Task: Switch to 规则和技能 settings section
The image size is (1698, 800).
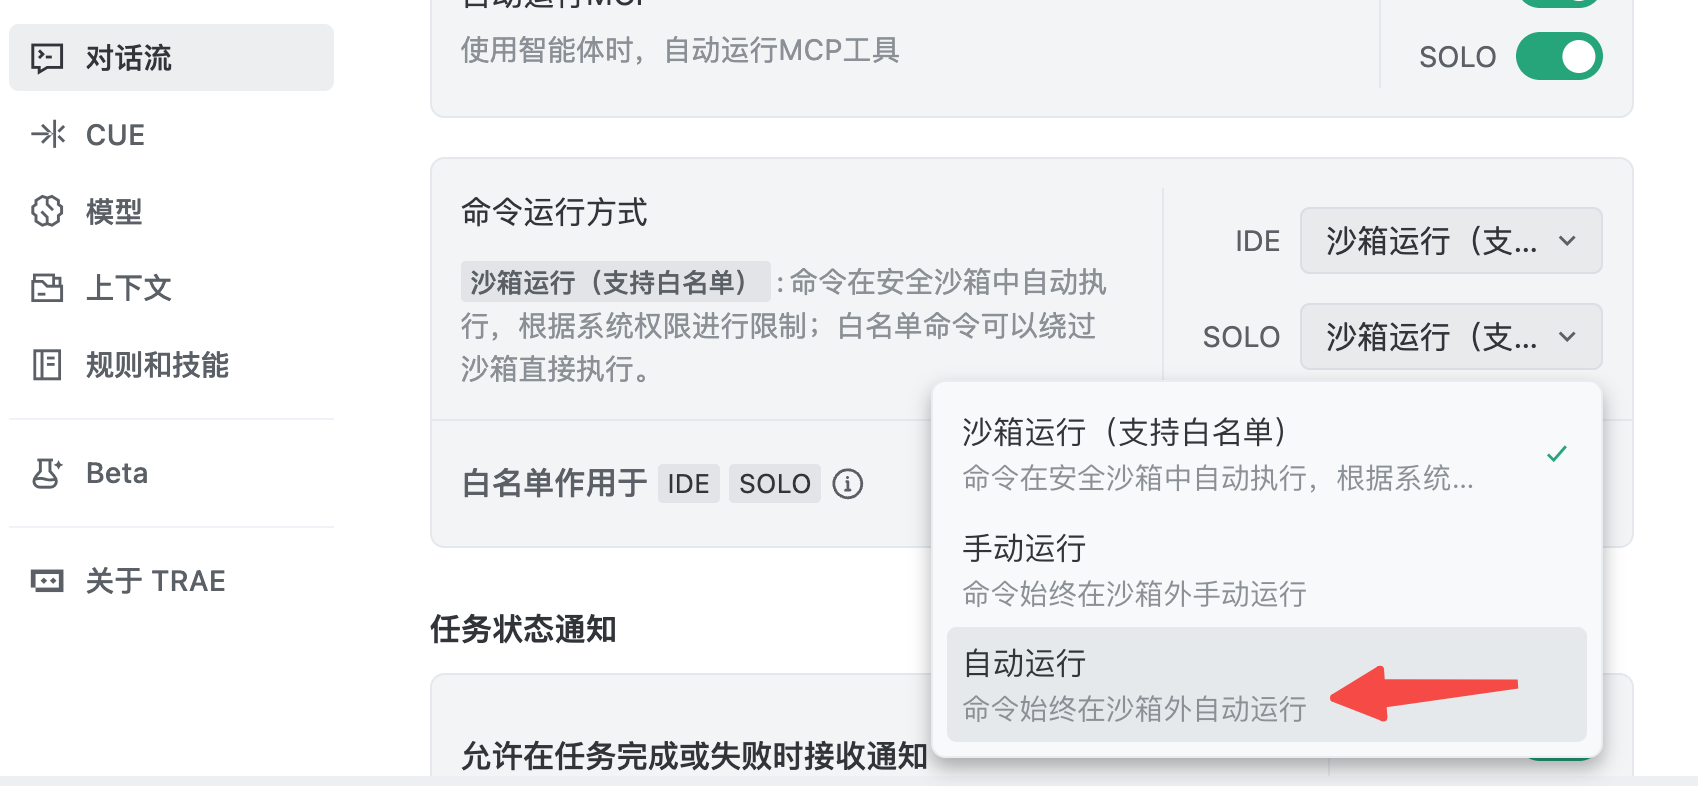Action: coord(157,365)
